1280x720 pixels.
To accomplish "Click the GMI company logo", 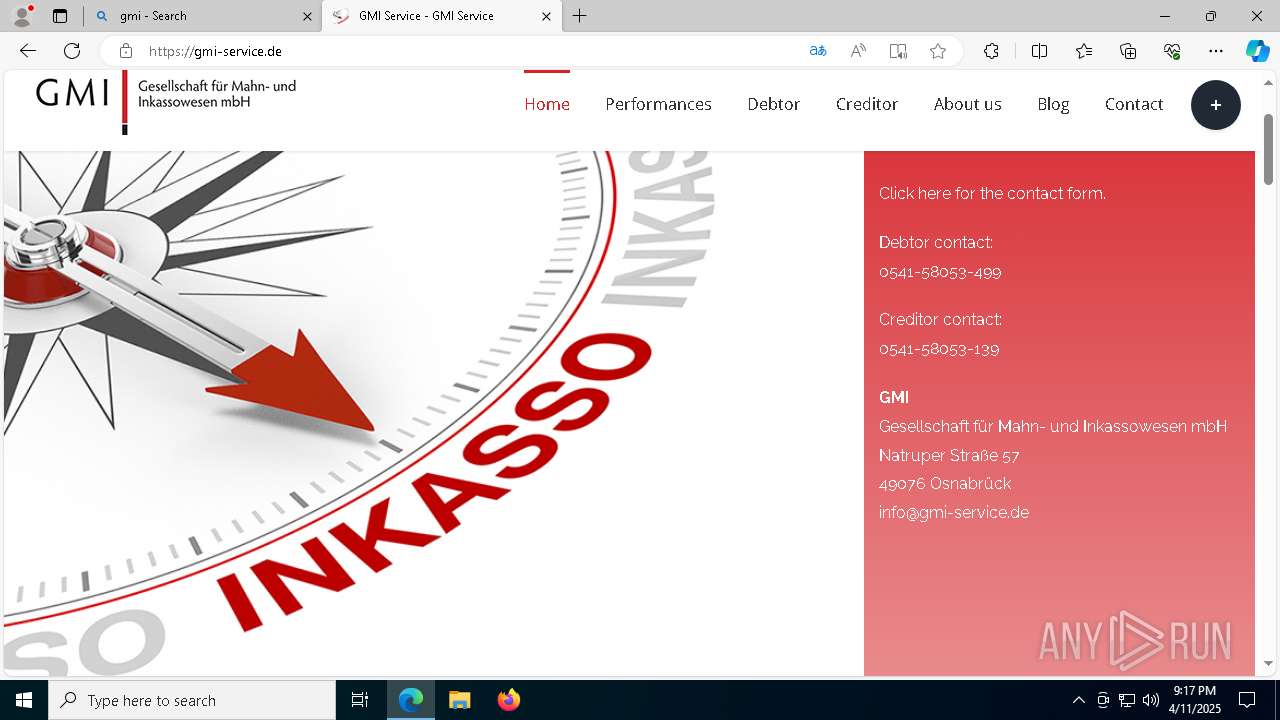I will coord(166,102).
